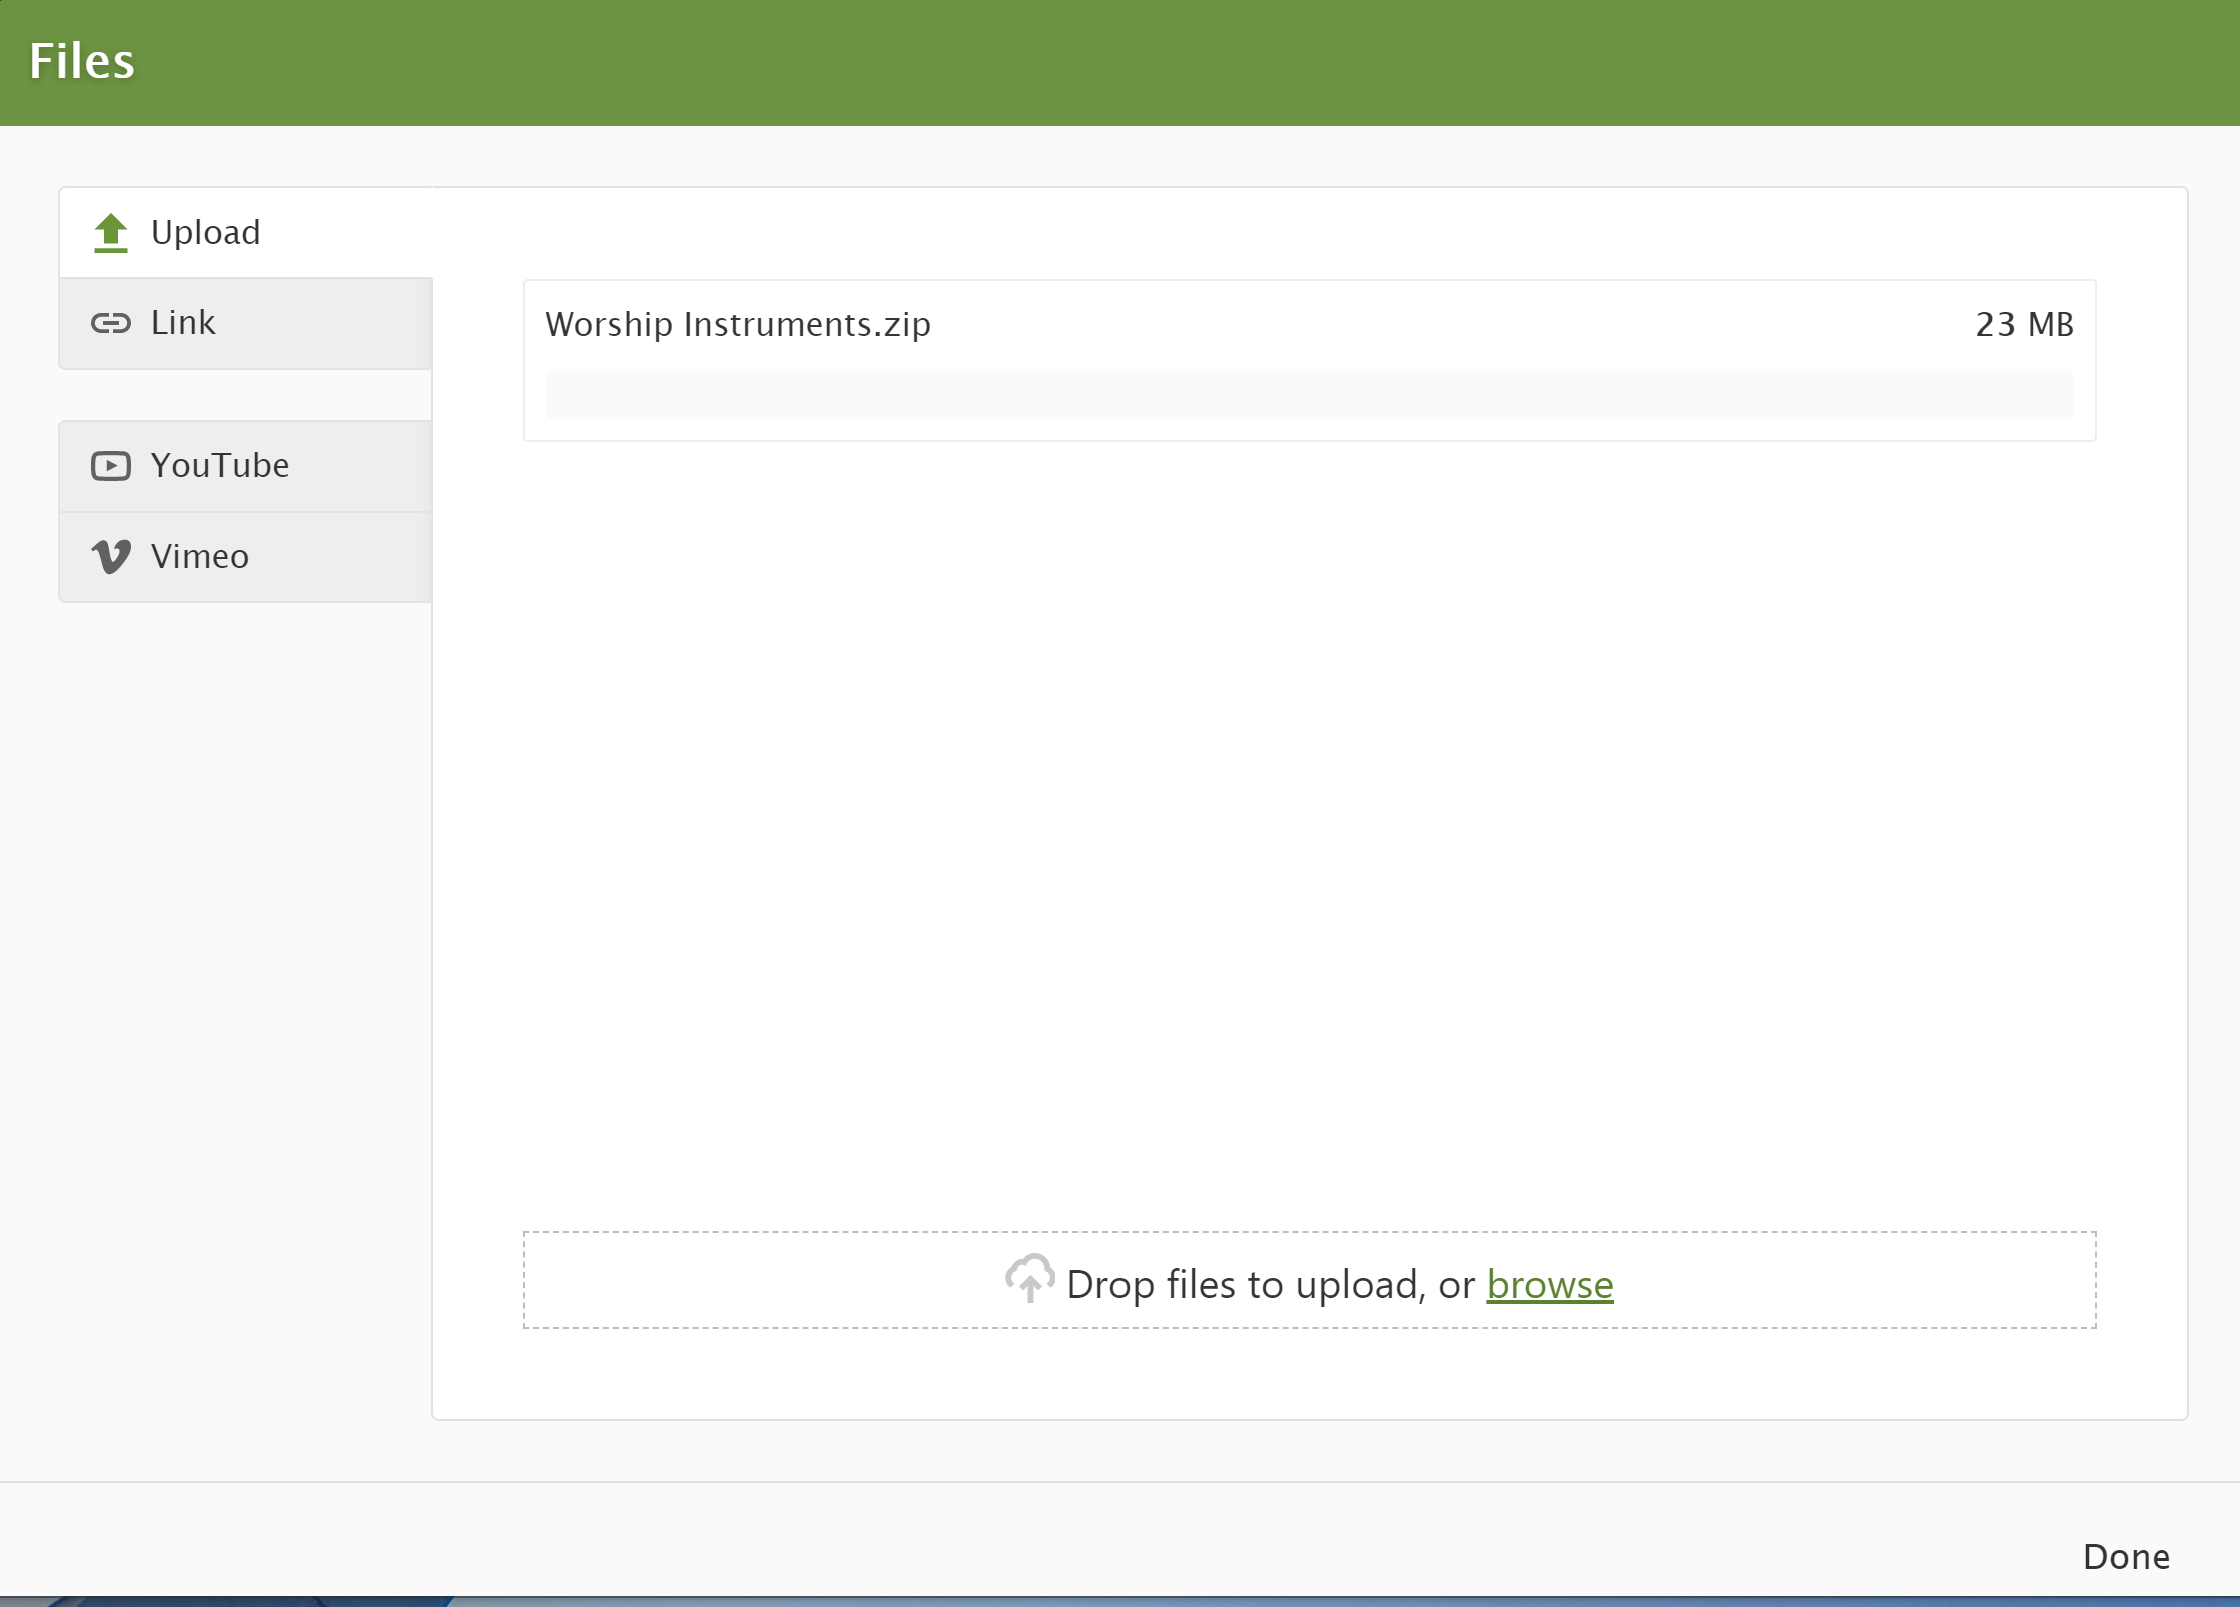Click the upload progress bar for Worship Instruments.zip
The height and width of the screenshot is (1607, 2240).
[1309, 394]
